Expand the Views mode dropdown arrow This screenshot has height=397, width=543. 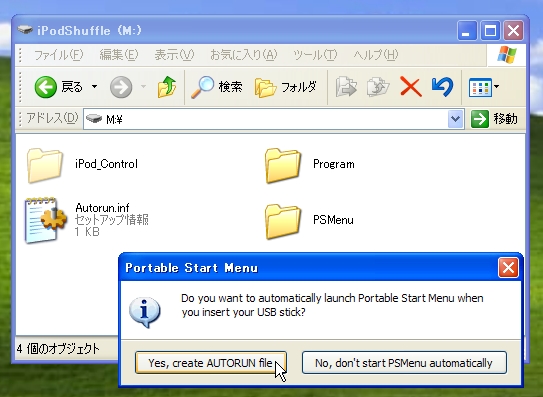pos(497,87)
